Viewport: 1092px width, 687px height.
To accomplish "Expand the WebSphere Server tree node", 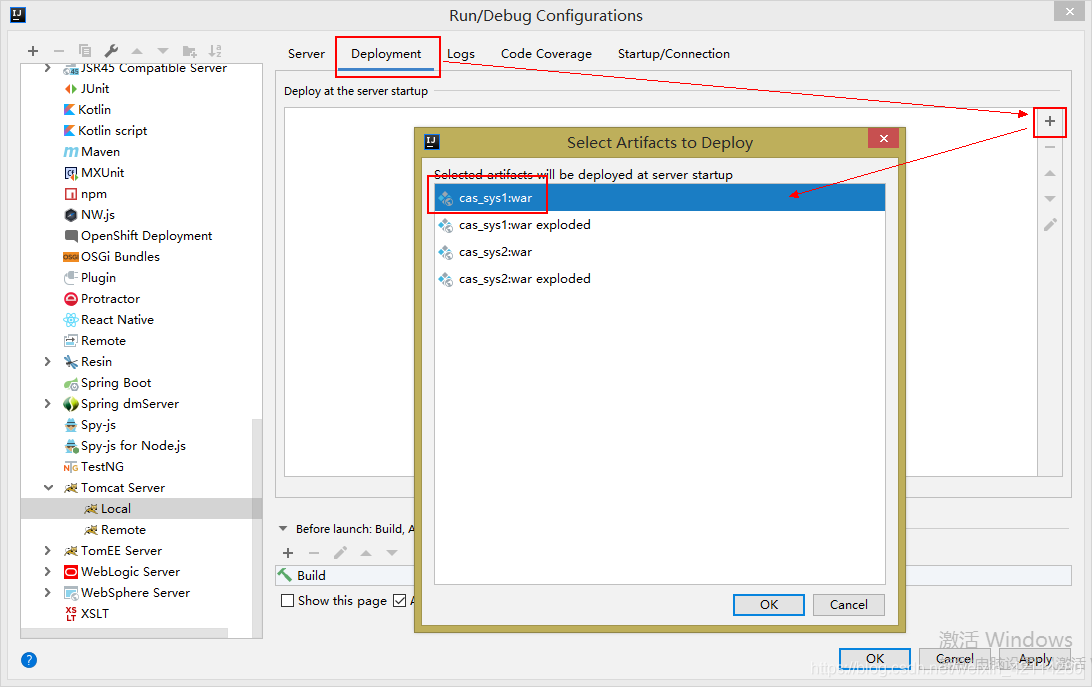I will click(x=47, y=592).
